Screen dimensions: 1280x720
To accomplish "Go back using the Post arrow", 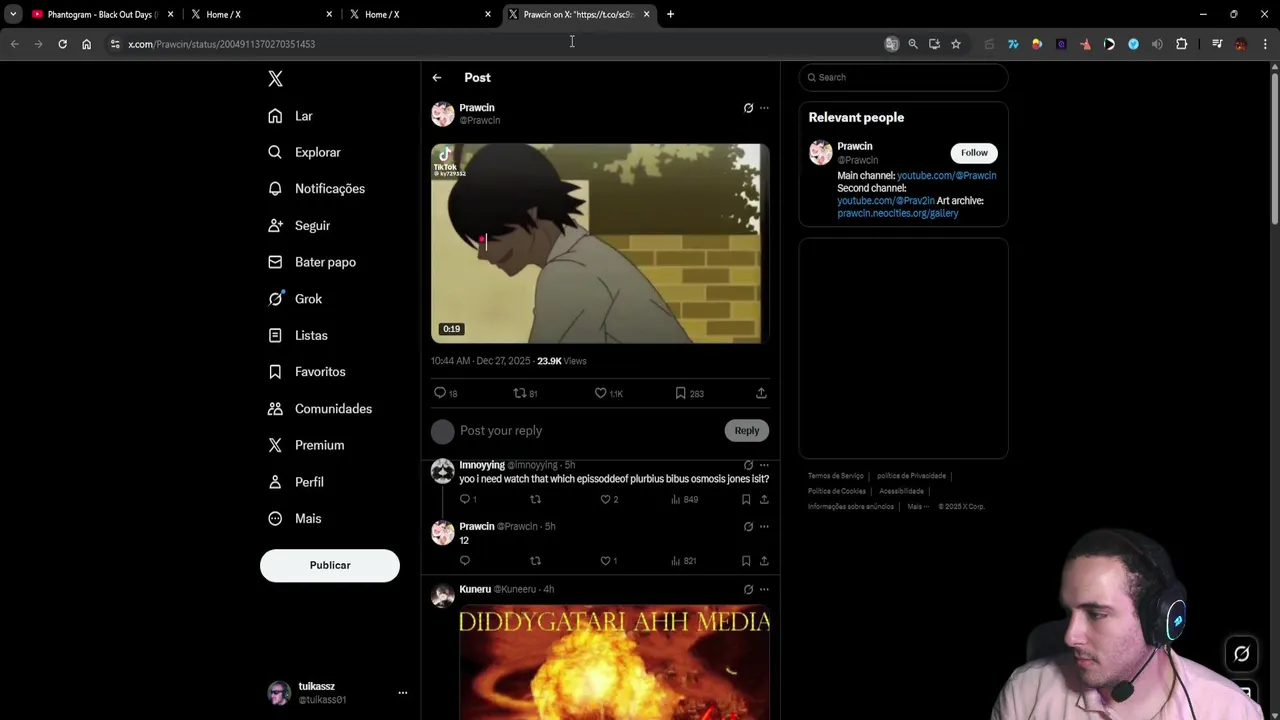I will click(x=437, y=77).
